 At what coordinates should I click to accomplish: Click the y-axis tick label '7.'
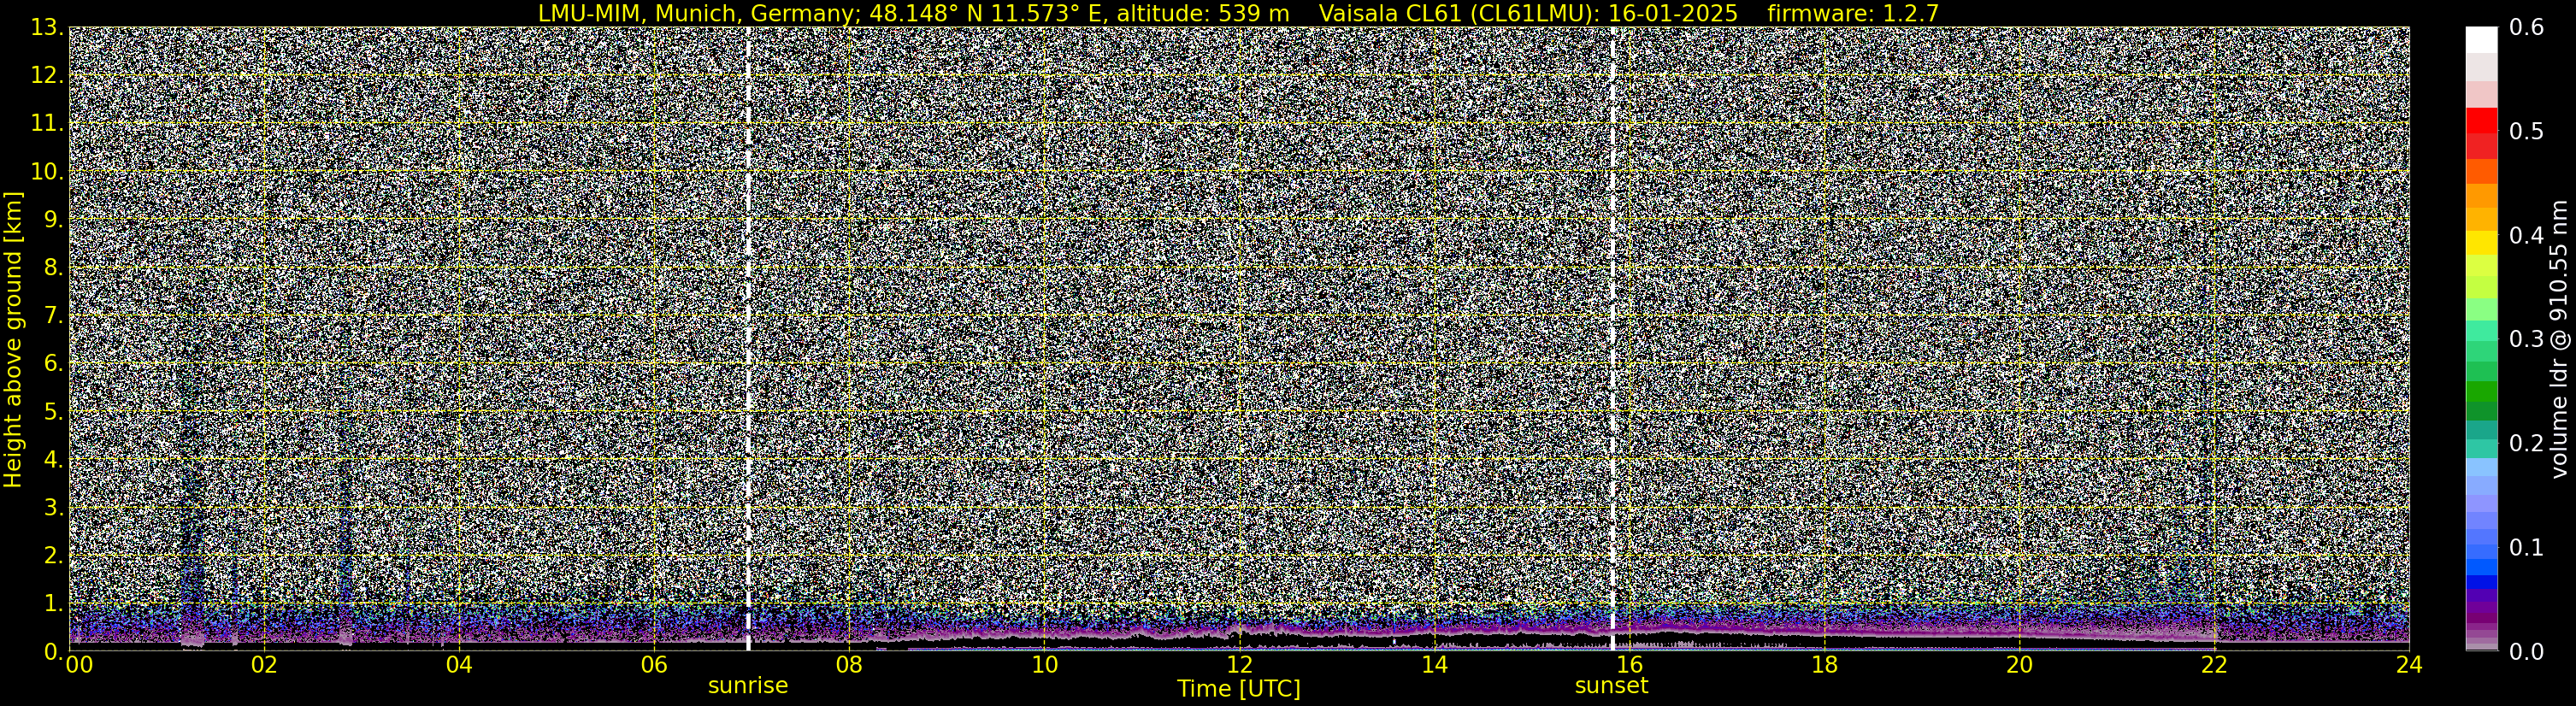(x=53, y=316)
